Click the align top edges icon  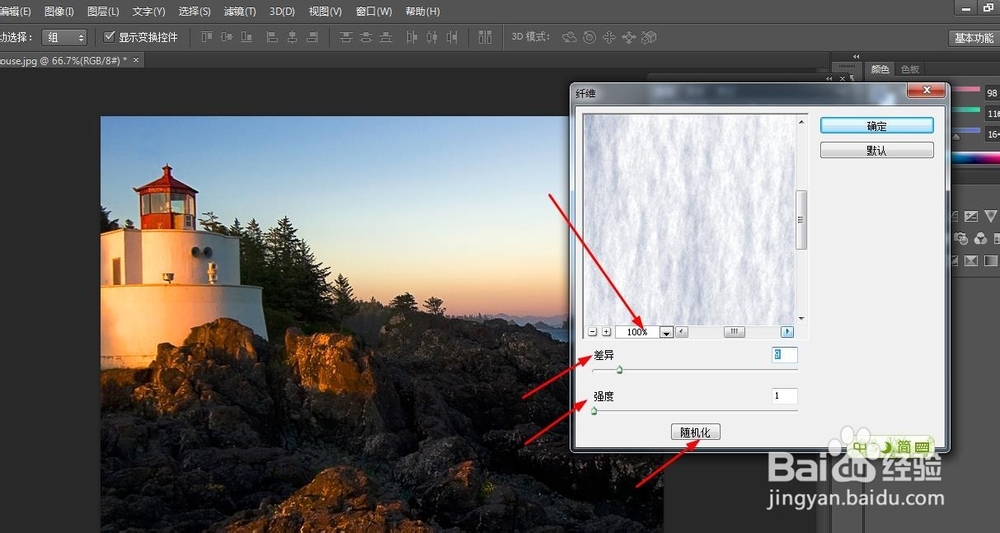tap(207, 37)
